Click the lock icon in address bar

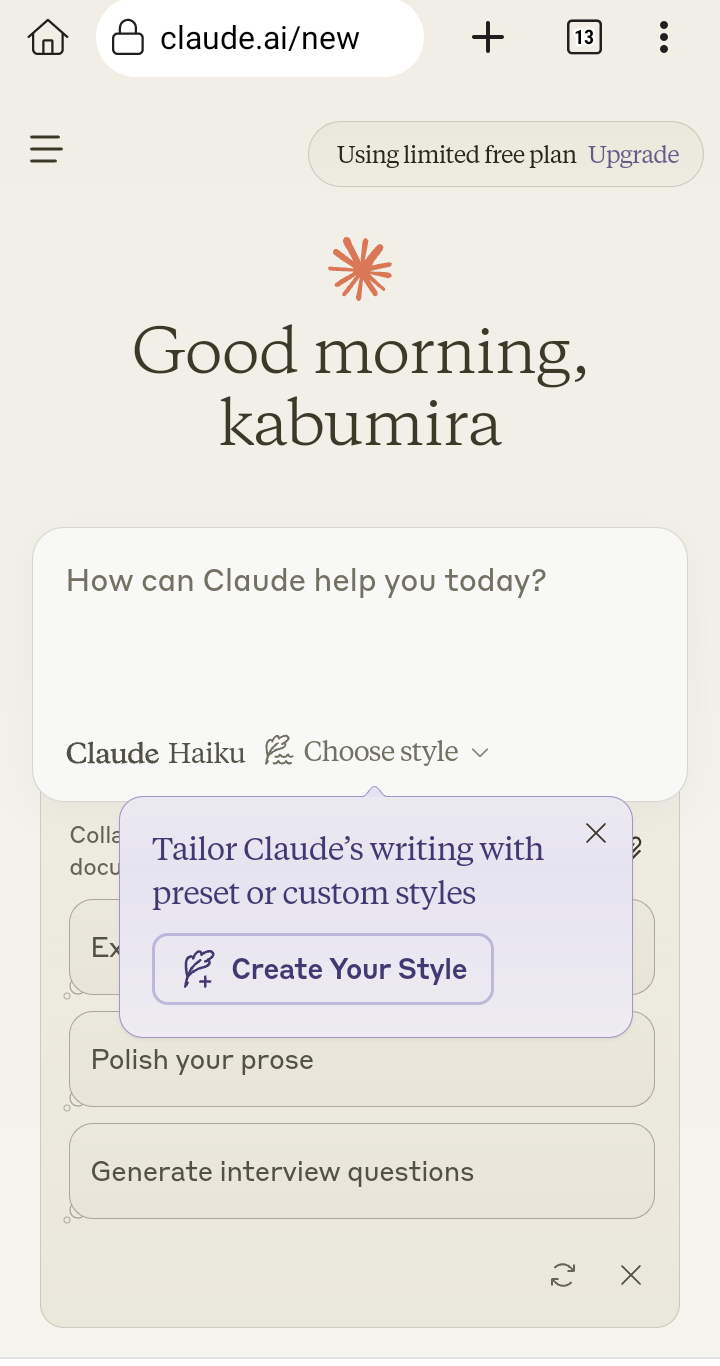pos(128,40)
